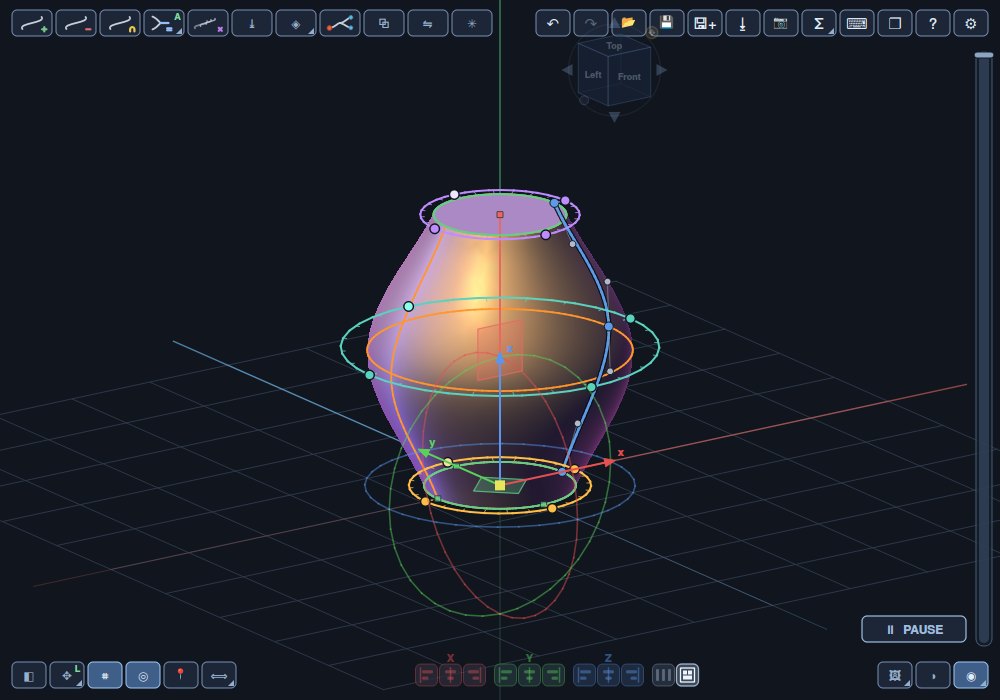
Task: Align to Z axis minimum
Action: (x=585, y=675)
